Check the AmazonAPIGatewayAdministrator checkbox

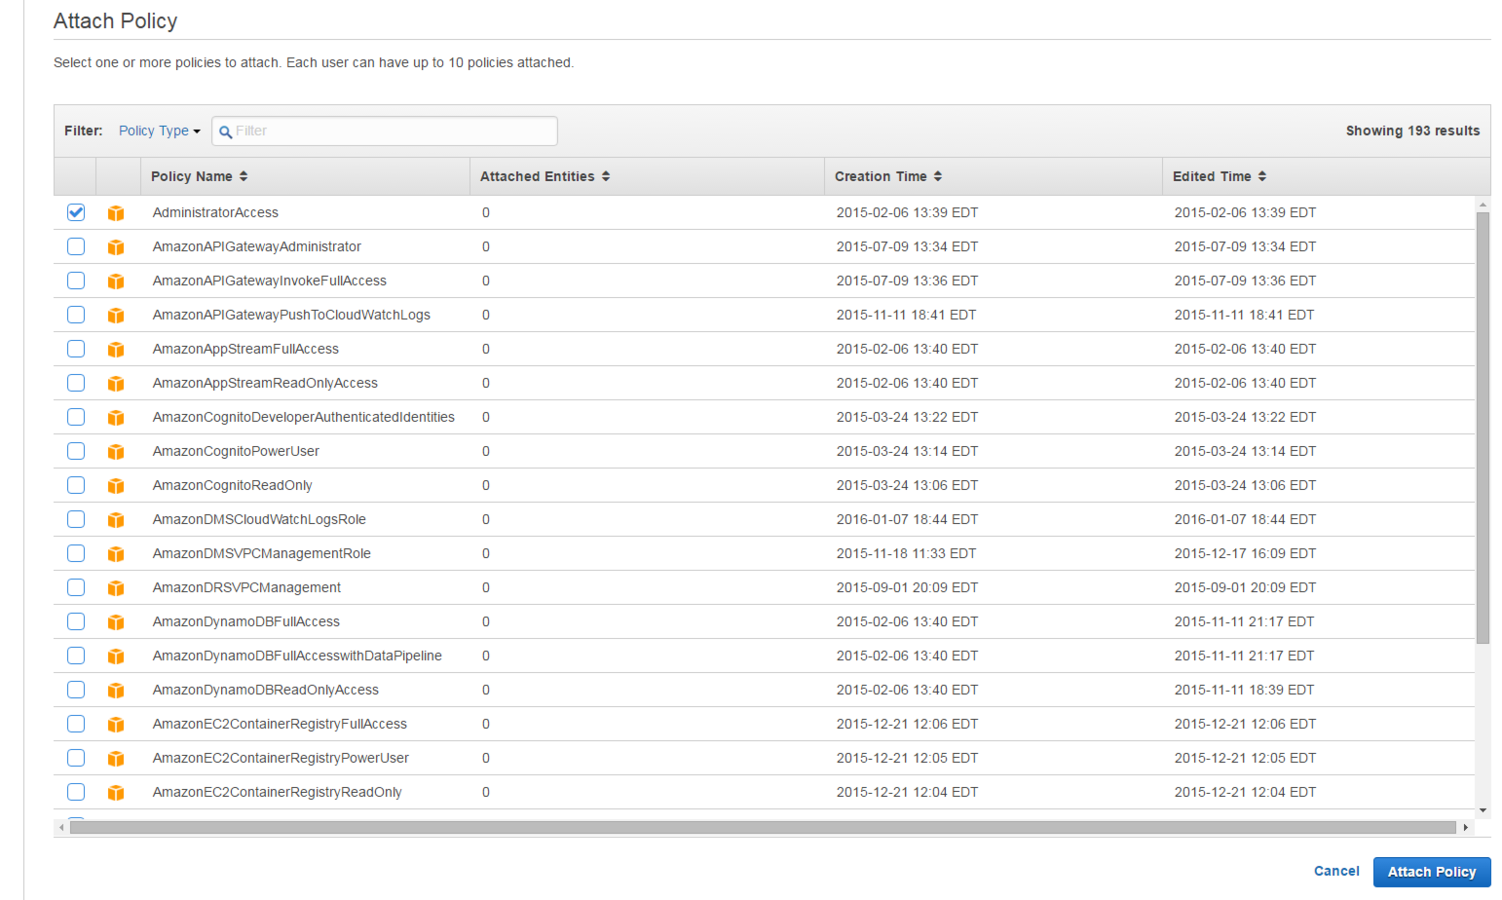coord(76,246)
